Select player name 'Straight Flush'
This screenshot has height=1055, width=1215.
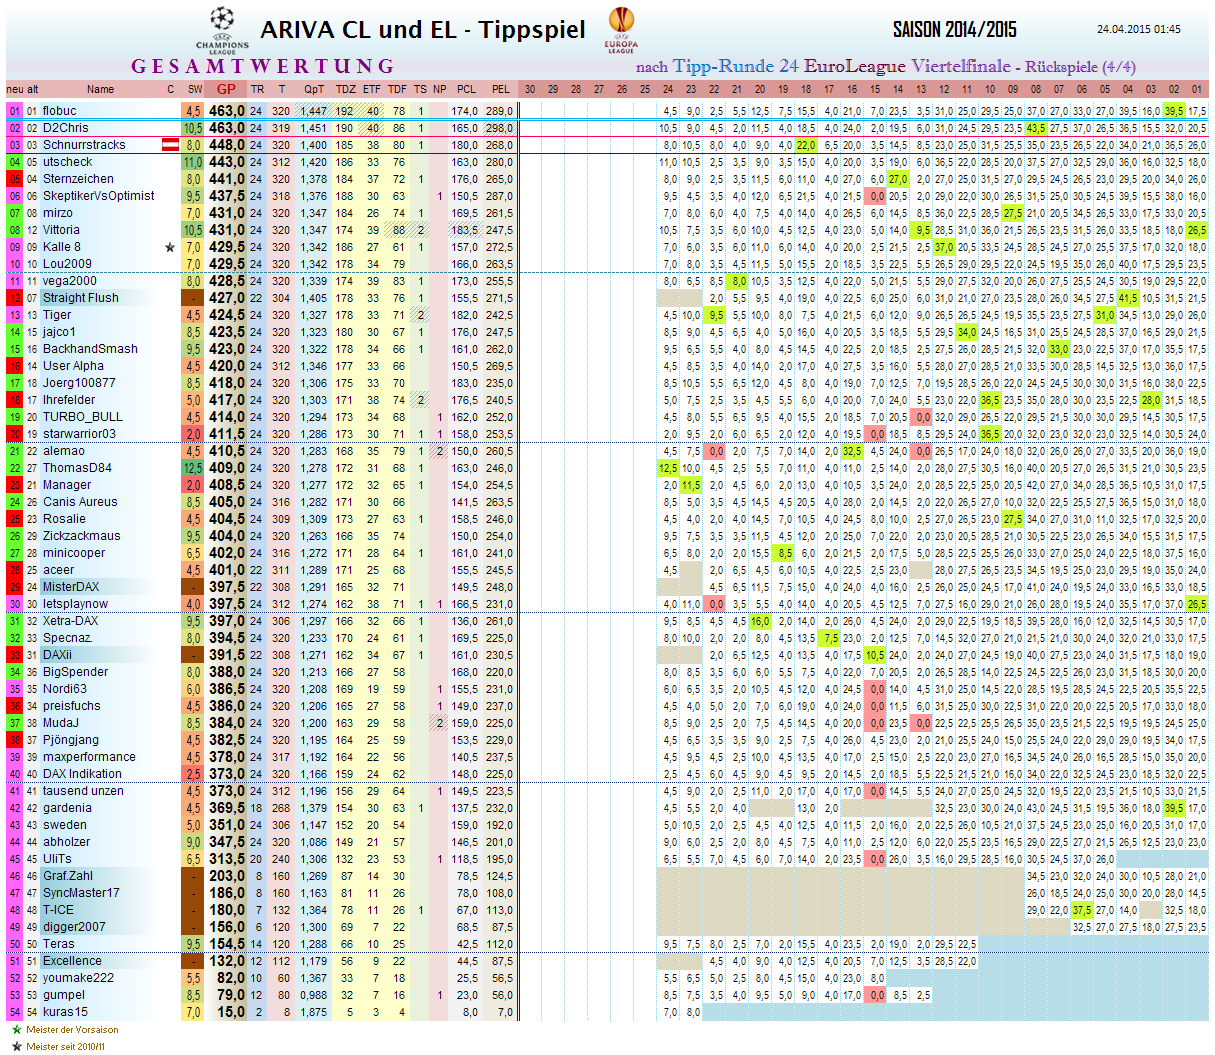pyautogui.click(x=81, y=298)
